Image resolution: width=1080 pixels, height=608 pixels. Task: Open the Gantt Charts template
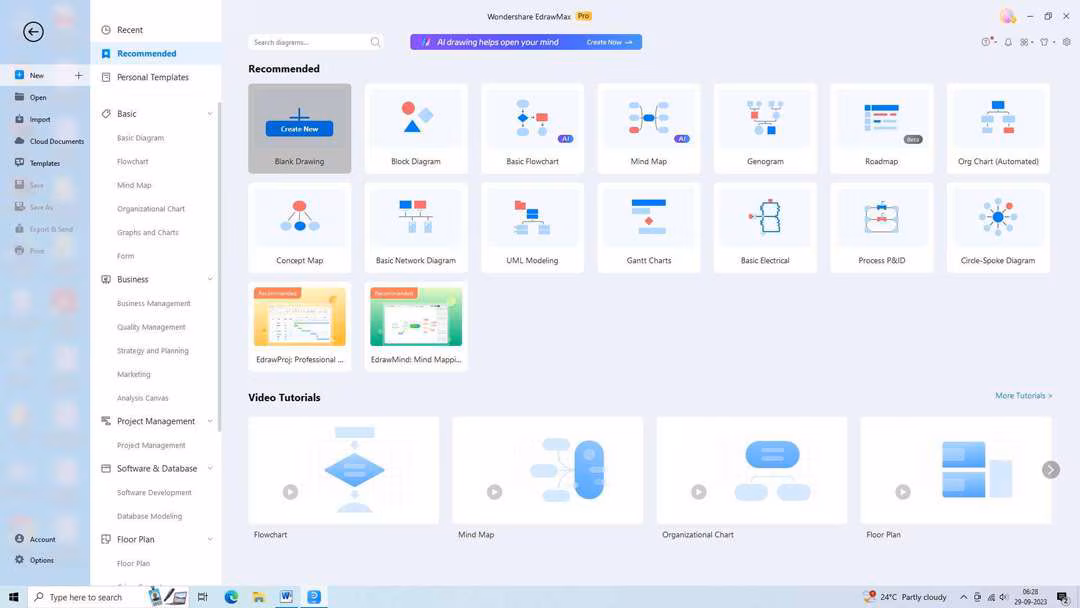(x=649, y=227)
